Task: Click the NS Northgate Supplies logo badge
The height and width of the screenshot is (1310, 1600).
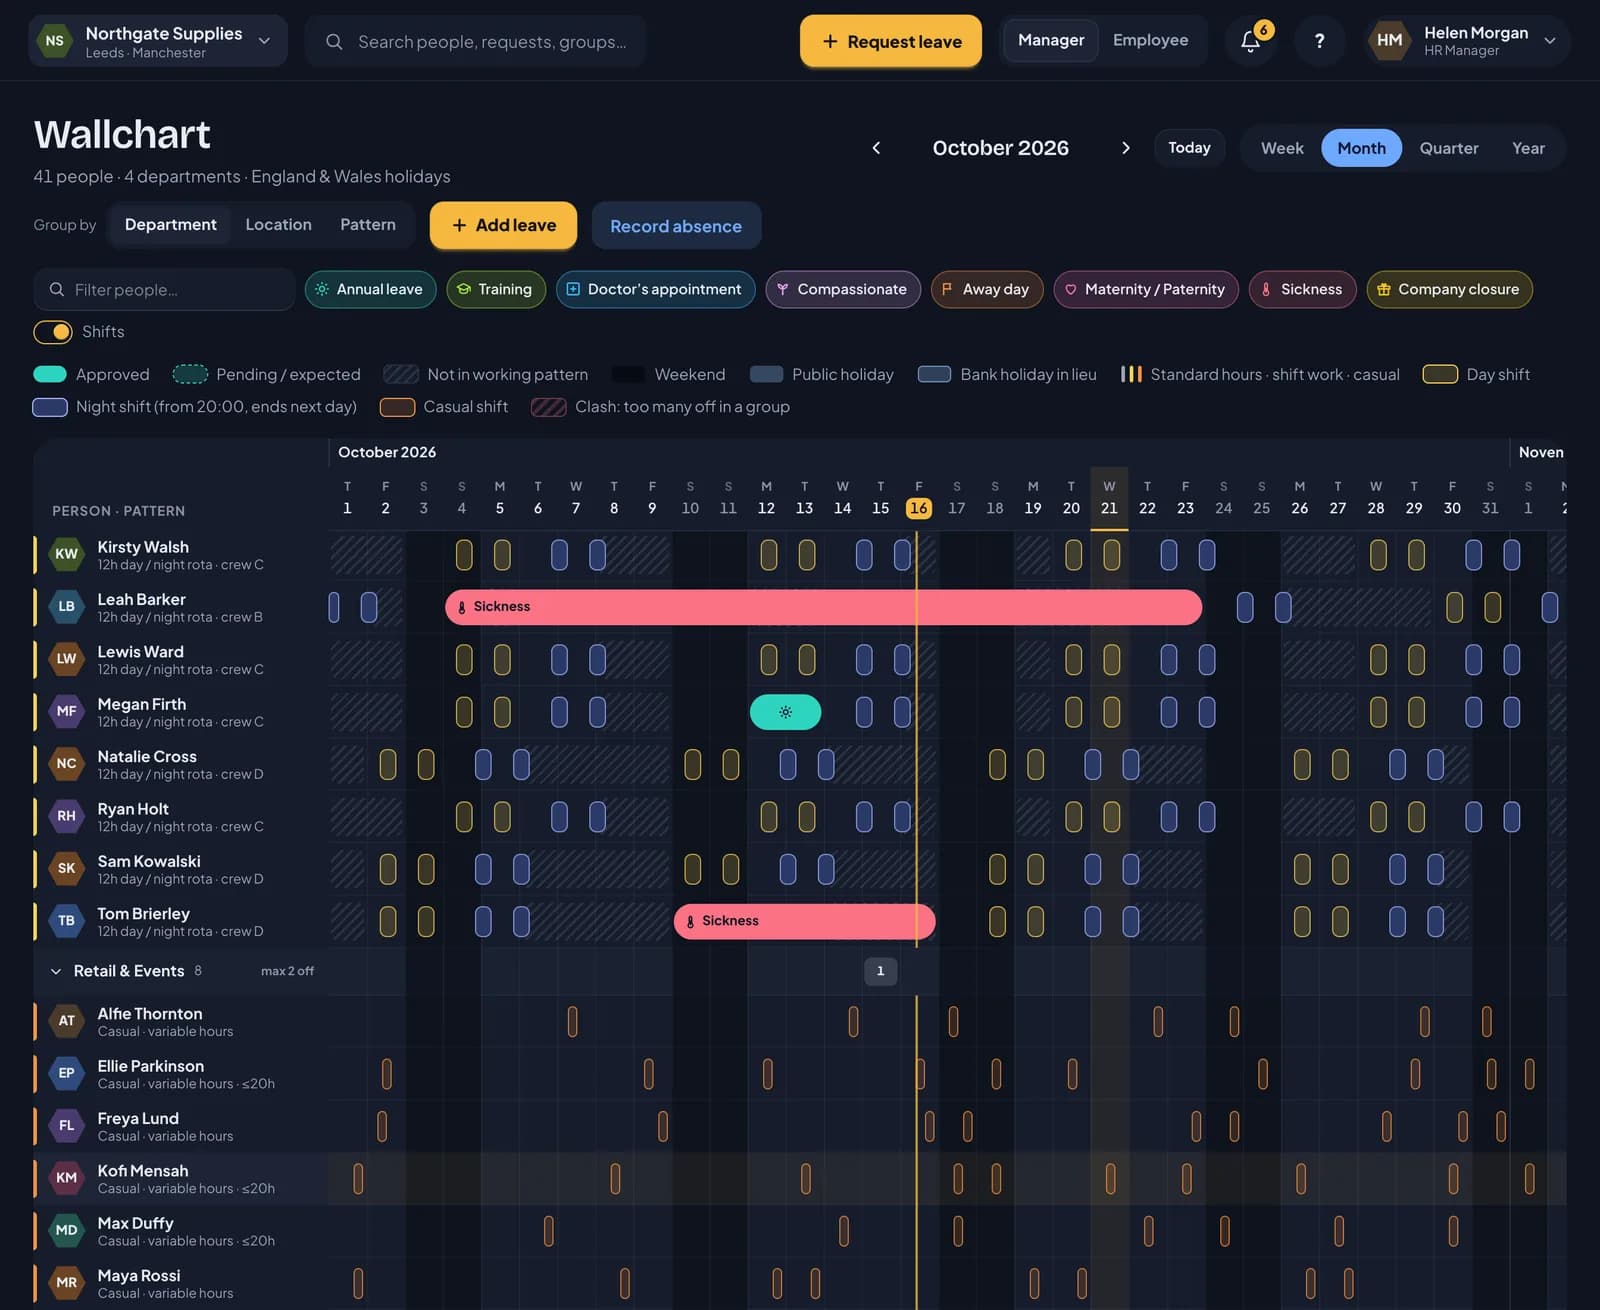Action: coord(55,41)
